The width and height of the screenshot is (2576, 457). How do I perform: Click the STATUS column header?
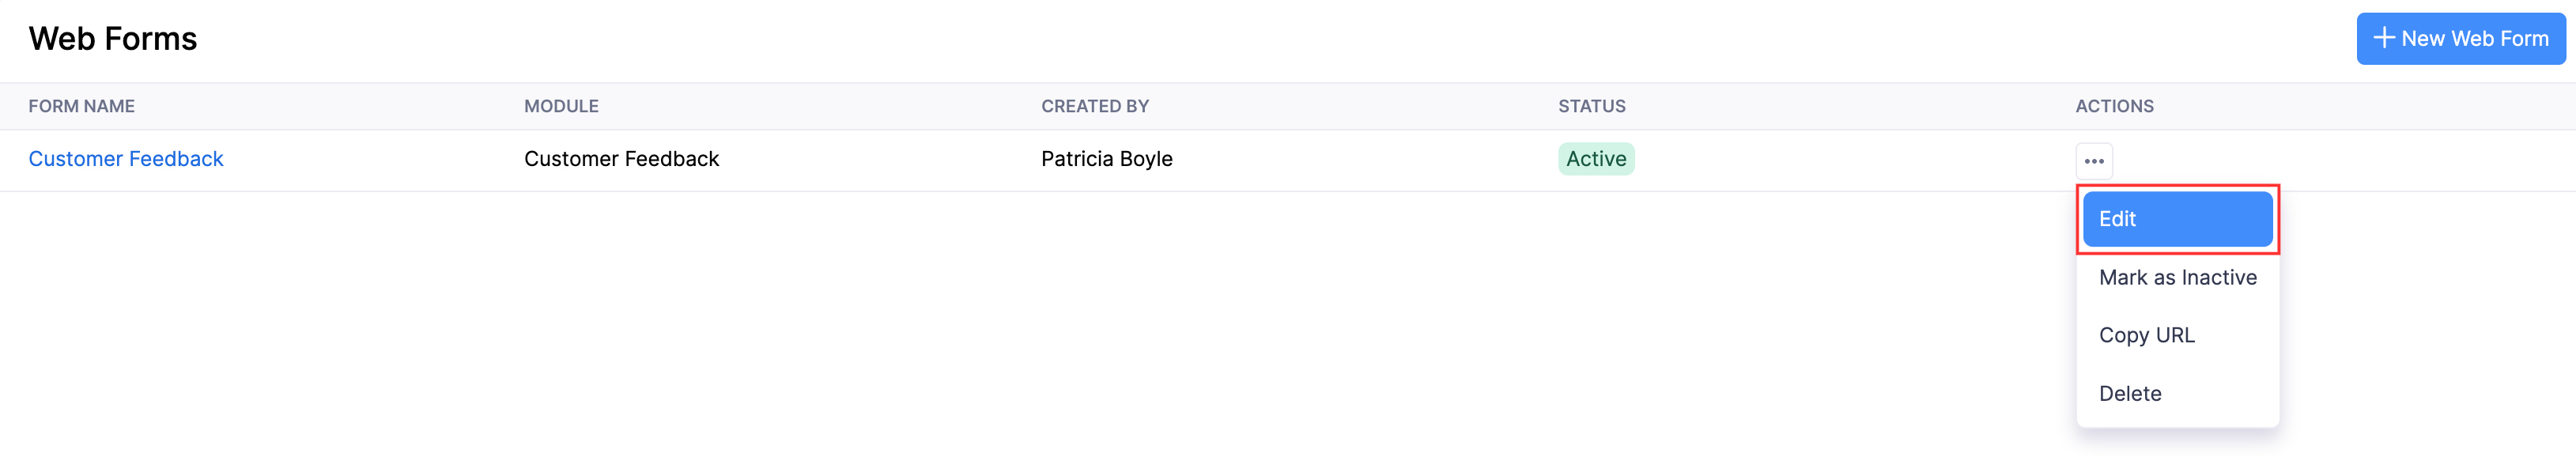[x=1592, y=106]
